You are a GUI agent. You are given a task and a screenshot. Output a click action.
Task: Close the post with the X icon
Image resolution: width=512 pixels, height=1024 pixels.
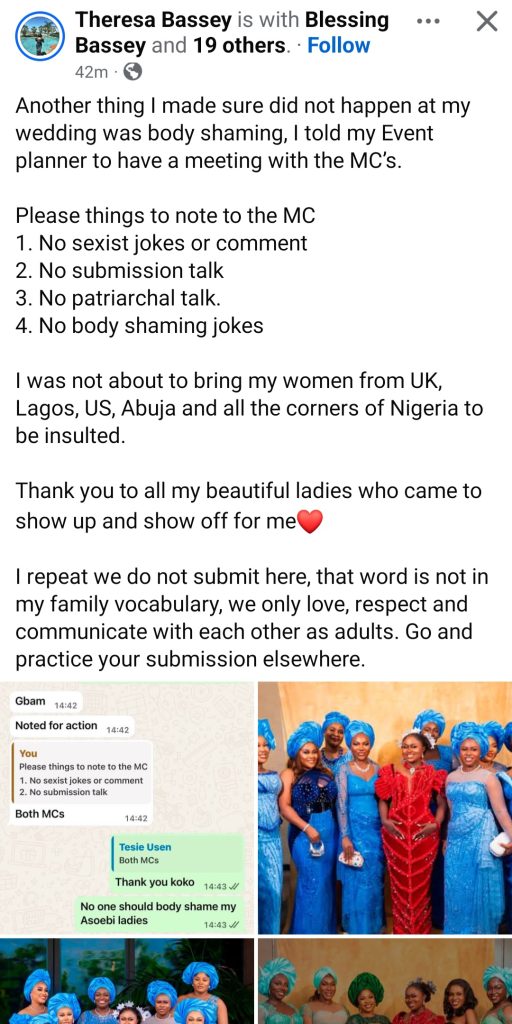[x=487, y=22]
